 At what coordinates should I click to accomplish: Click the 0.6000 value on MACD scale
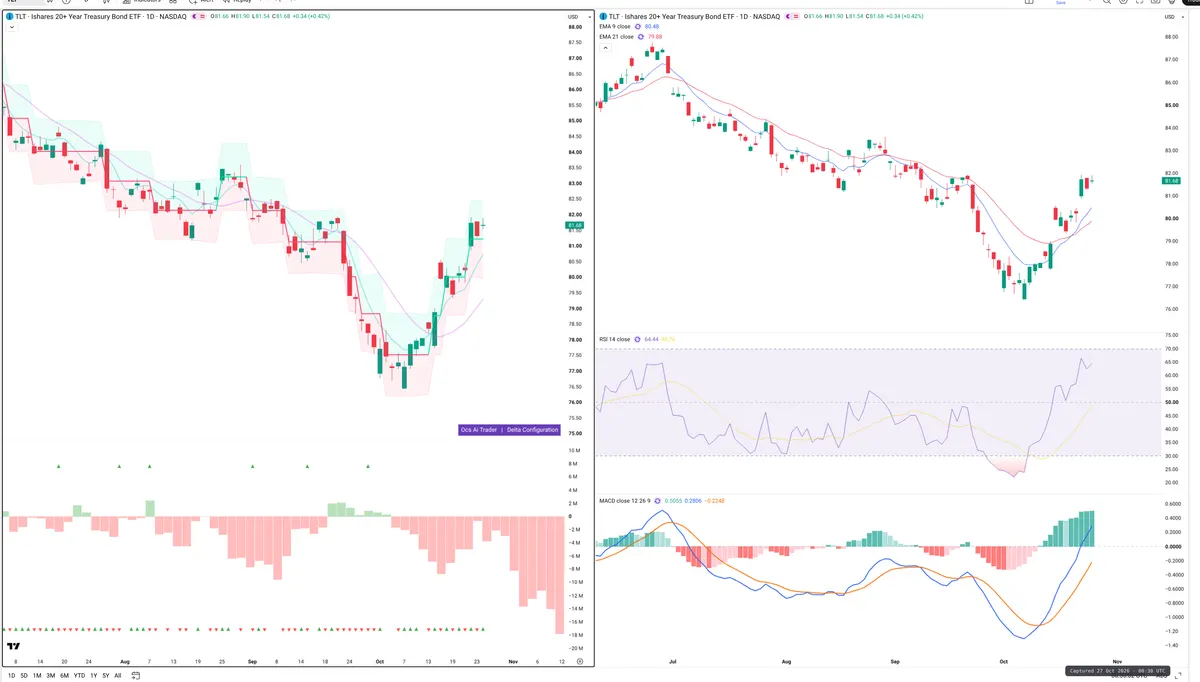(x=1173, y=504)
